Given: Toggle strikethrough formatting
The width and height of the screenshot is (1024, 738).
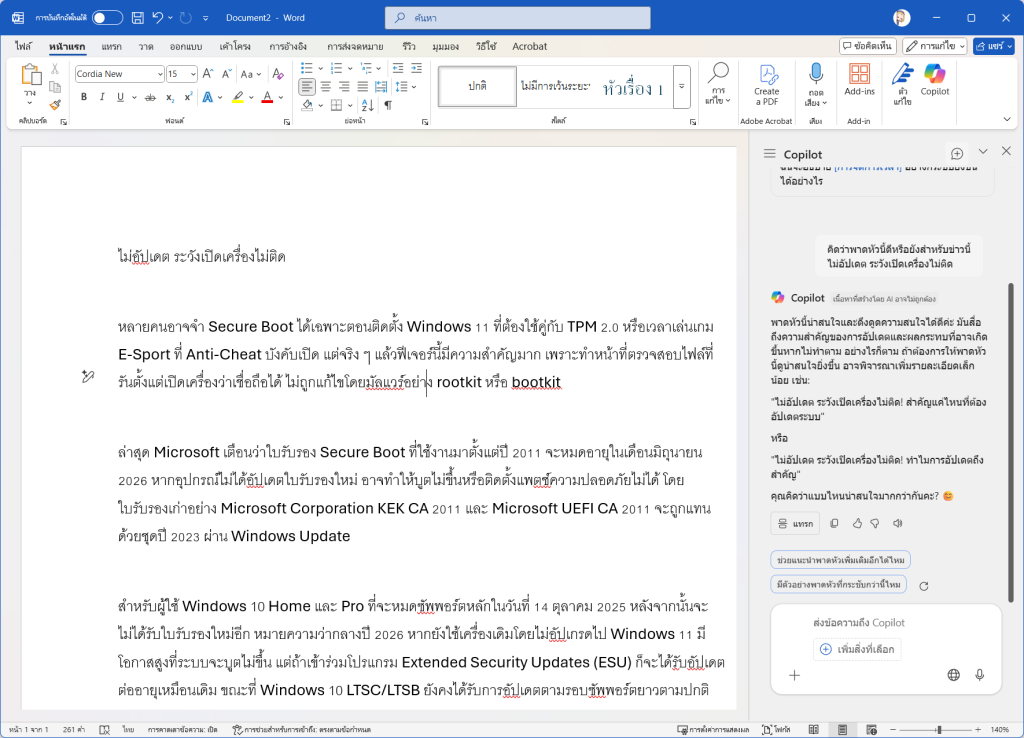Looking at the screenshot, I should (x=150, y=97).
